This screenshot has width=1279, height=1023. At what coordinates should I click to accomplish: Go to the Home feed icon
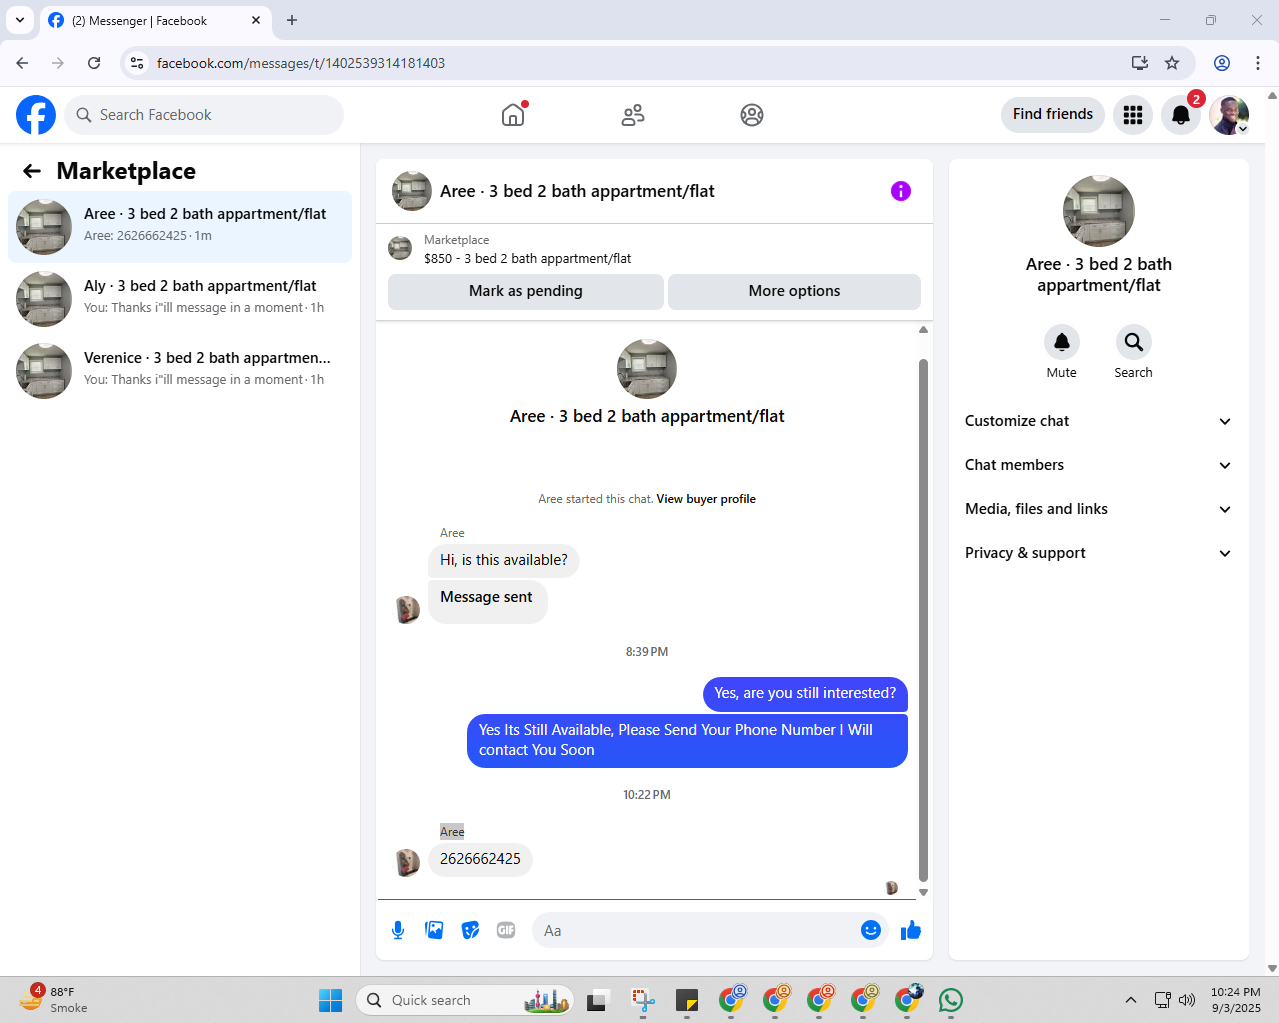pos(513,115)
